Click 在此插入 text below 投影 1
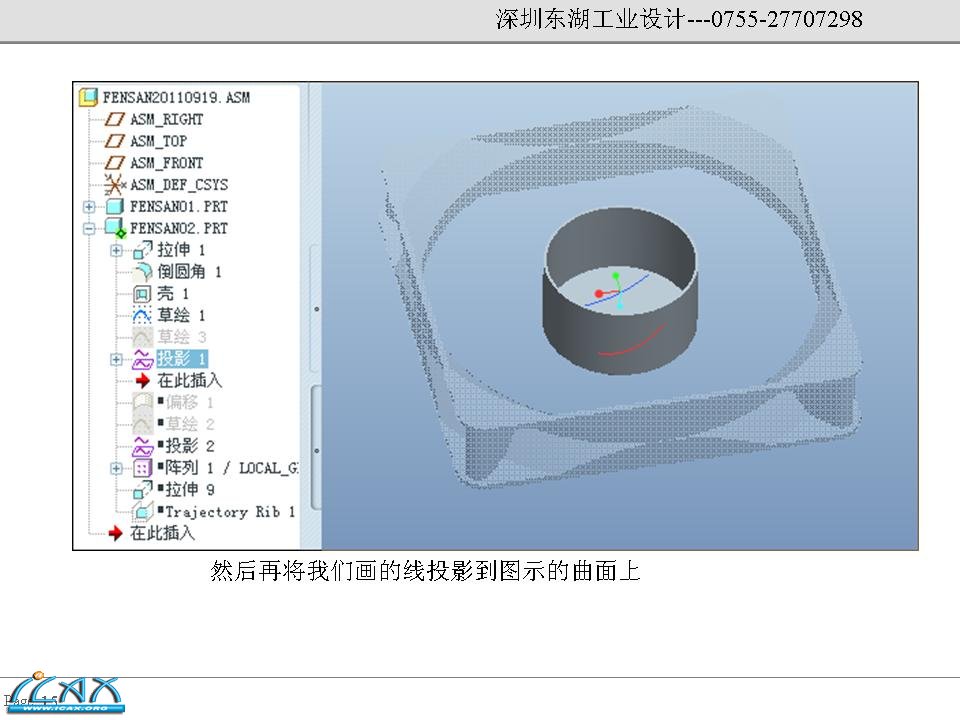The image size is (960, 720). pos(190,381)
